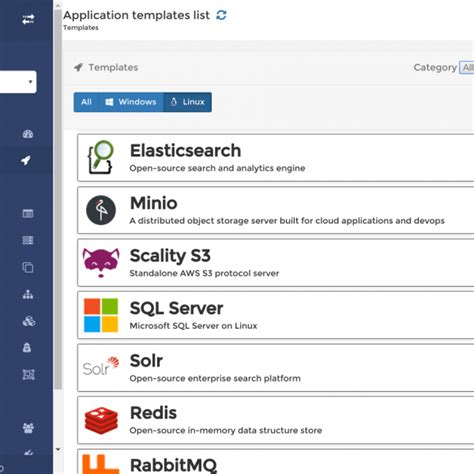Toggle the sidebar collapse arrows icon

pyautogui.click(x=28, y=19)
